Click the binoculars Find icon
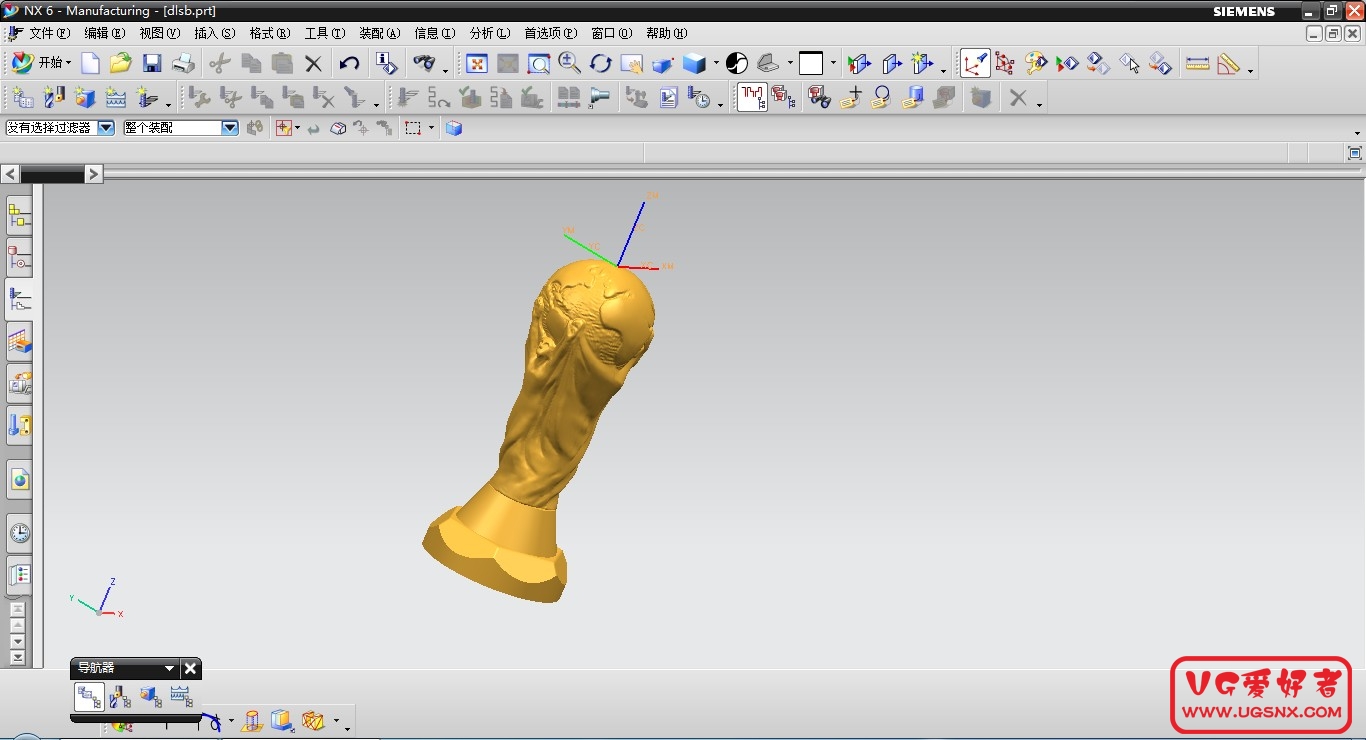The height and width of the screenshot is (740, 1366). (x=425, y=63)
